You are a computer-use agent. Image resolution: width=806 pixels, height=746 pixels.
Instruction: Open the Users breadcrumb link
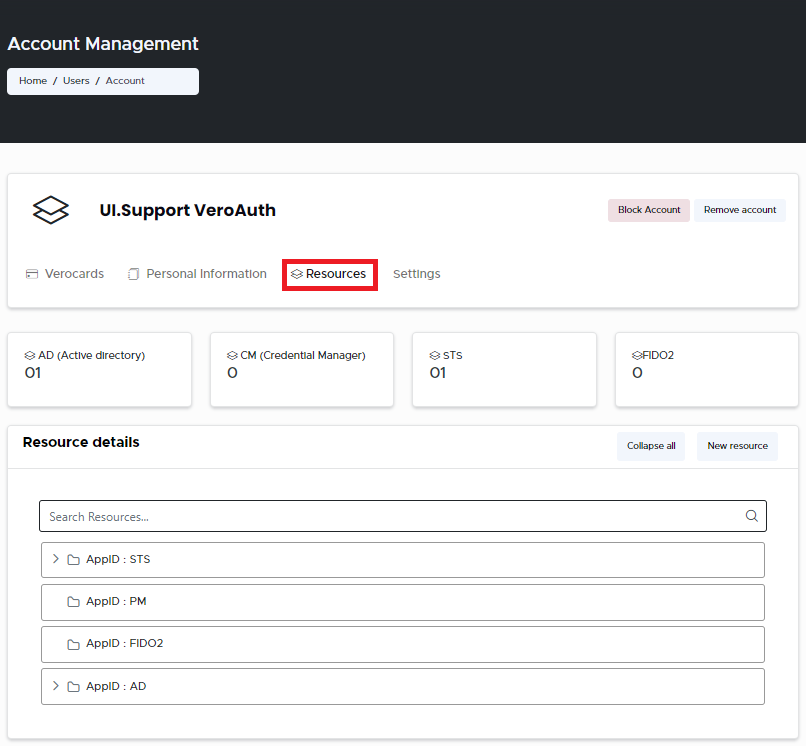76,81
